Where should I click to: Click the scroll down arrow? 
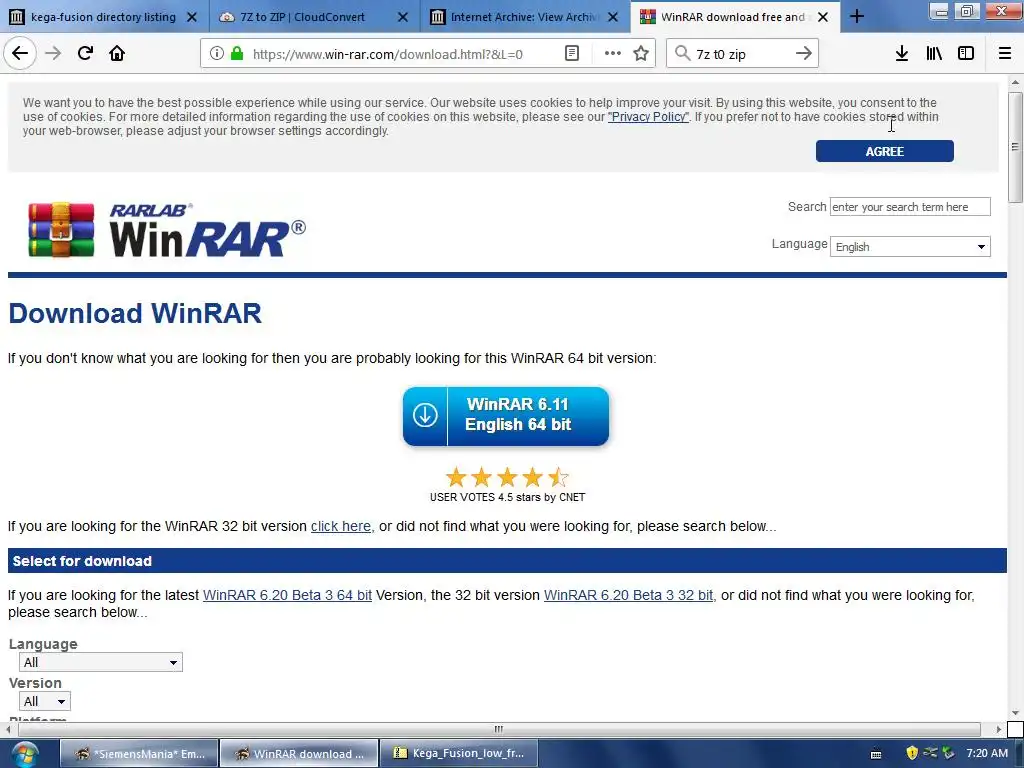[1015, 713]
